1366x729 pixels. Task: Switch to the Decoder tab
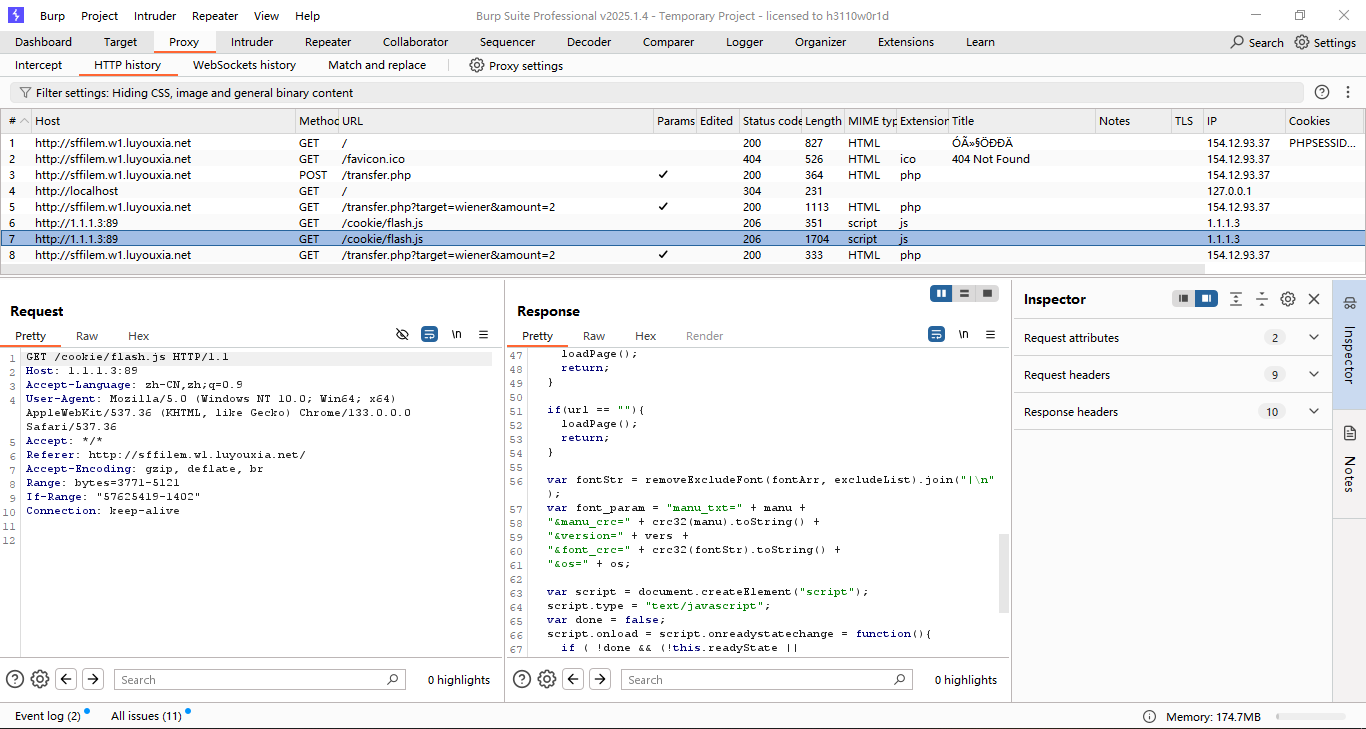click(x=589, y=42)
